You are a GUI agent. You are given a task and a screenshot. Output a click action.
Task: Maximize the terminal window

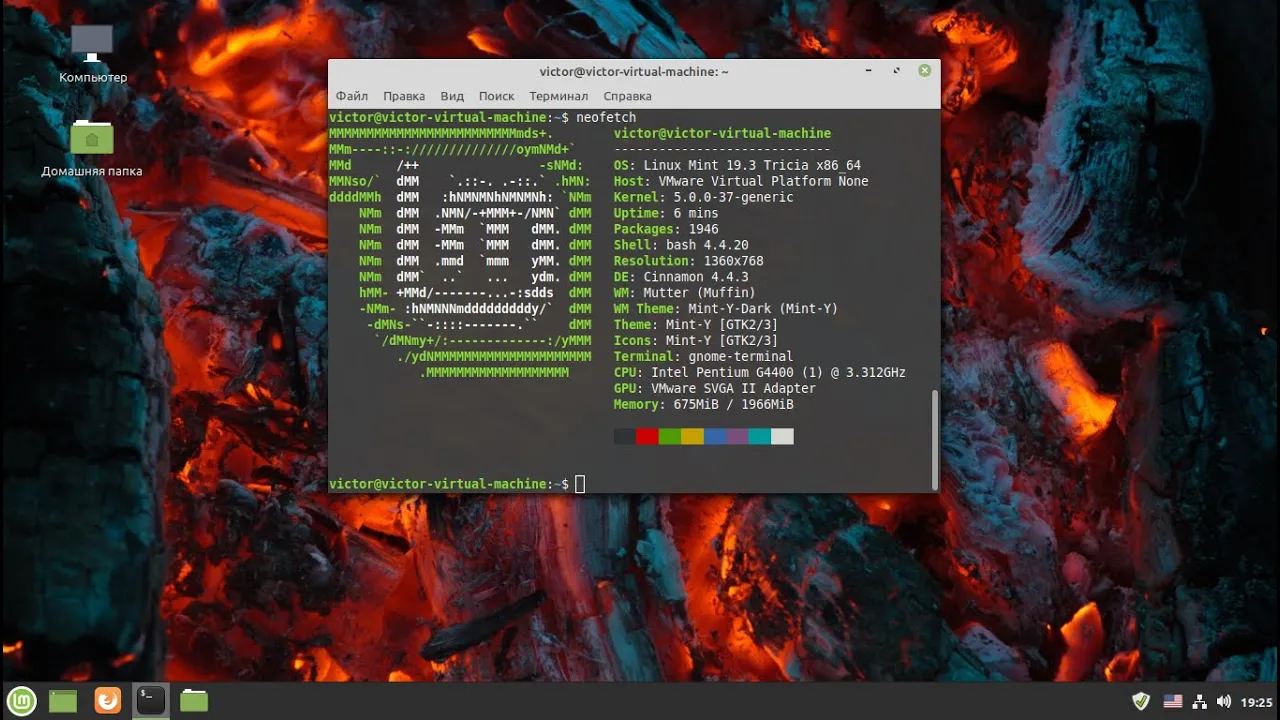[x=896, y=71]
